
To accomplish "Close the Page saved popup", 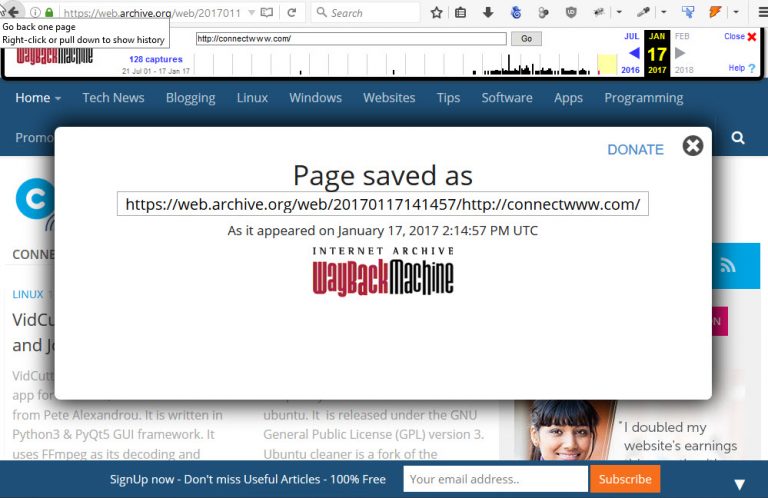I will (x=692, y=146).
